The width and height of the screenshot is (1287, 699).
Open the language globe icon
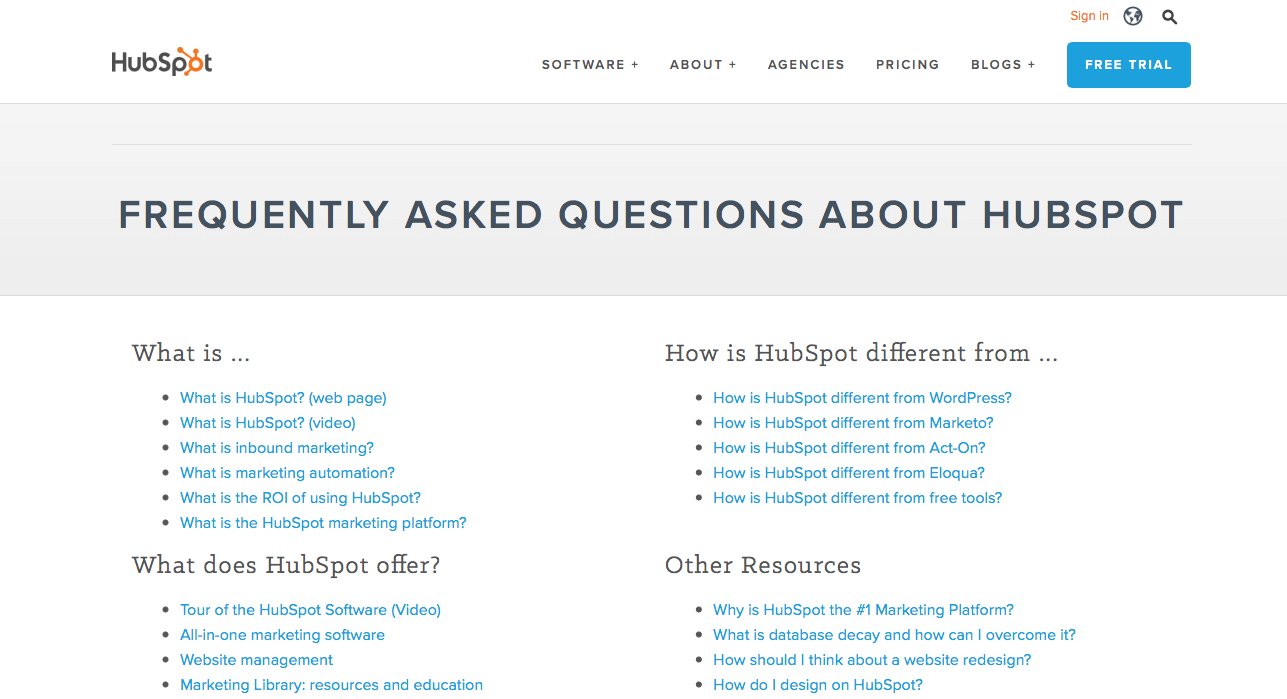(1133, 16)
